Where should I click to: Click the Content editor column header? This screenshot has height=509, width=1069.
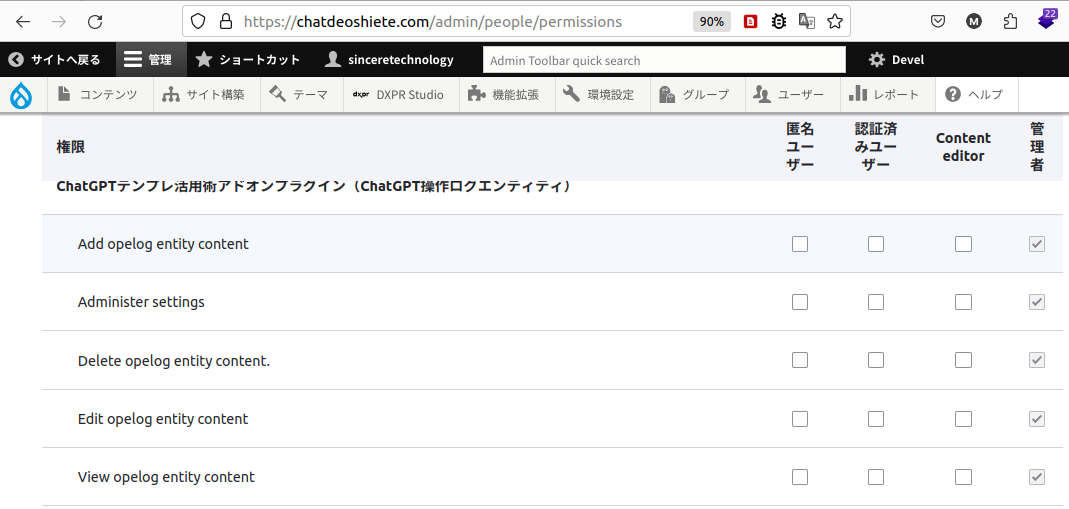[x=963, y=147]
